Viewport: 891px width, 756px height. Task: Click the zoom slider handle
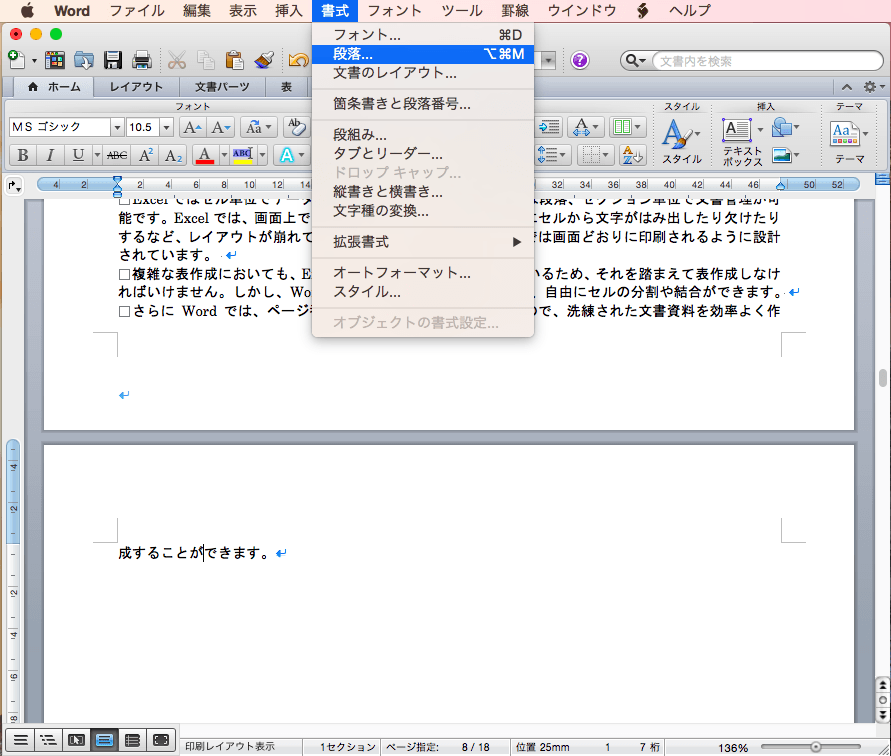click(815, 747)
